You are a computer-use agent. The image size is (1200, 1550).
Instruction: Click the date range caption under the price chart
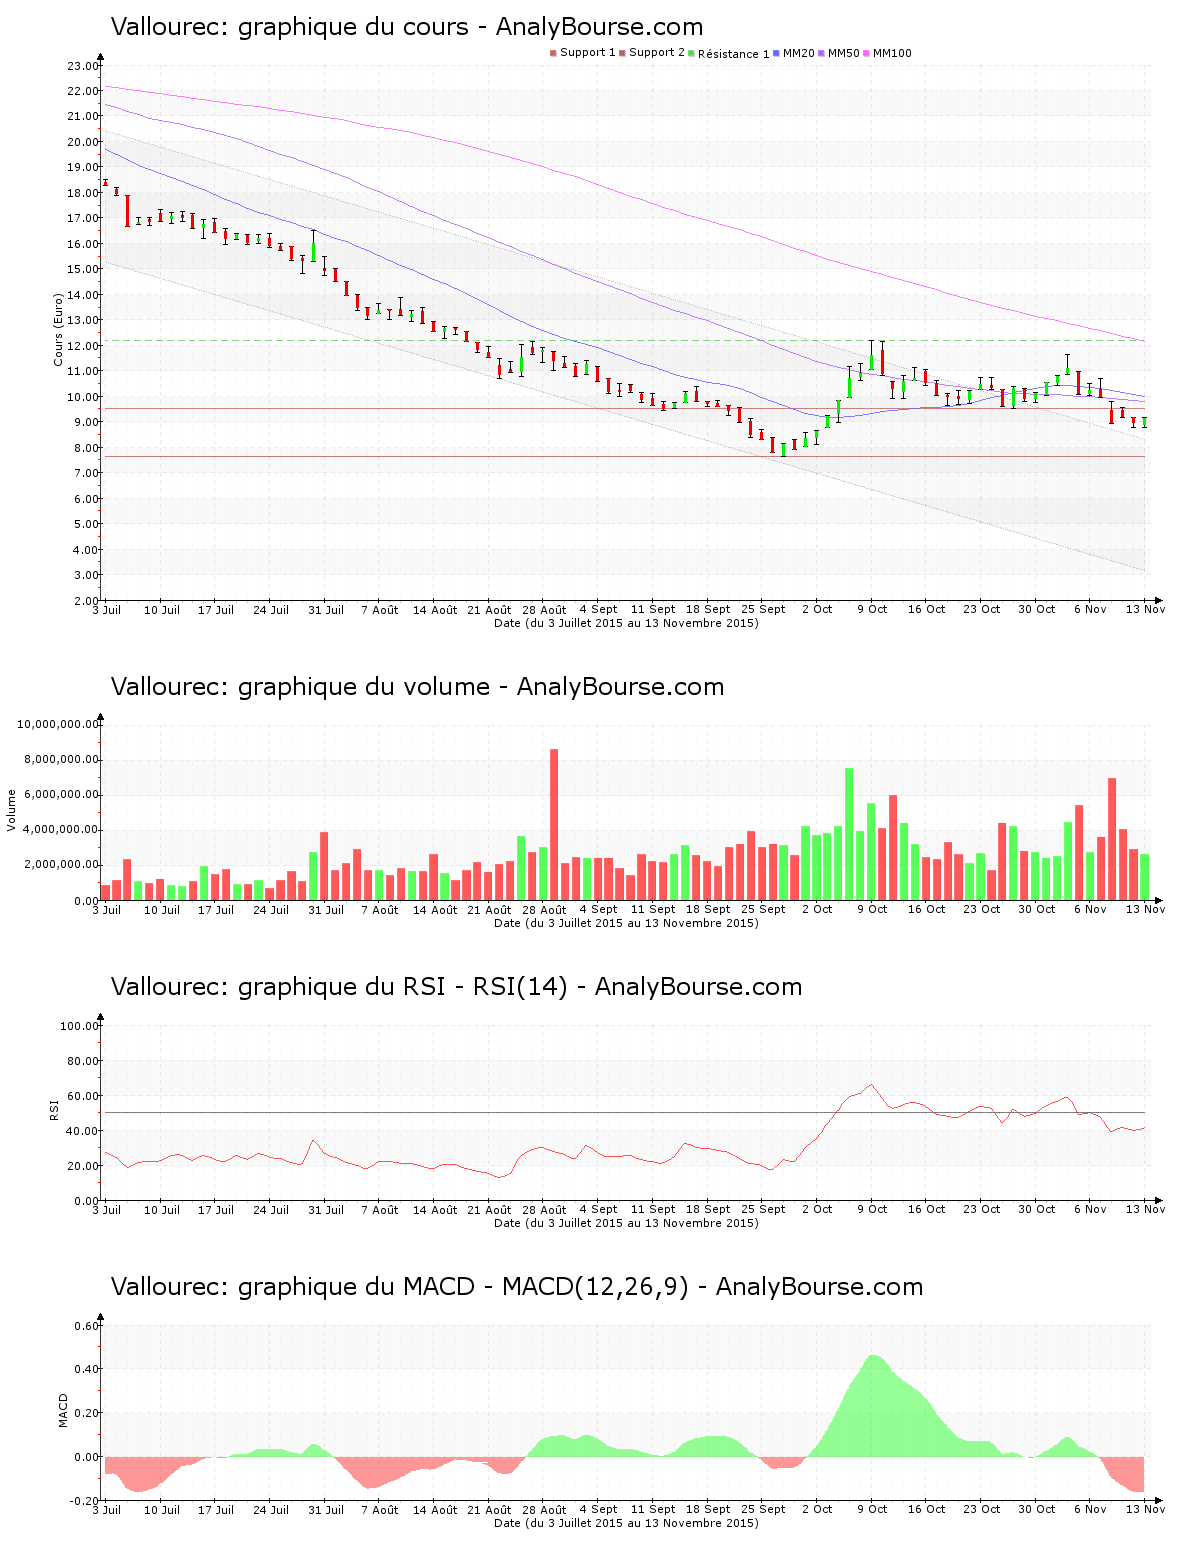coord(626,623)
